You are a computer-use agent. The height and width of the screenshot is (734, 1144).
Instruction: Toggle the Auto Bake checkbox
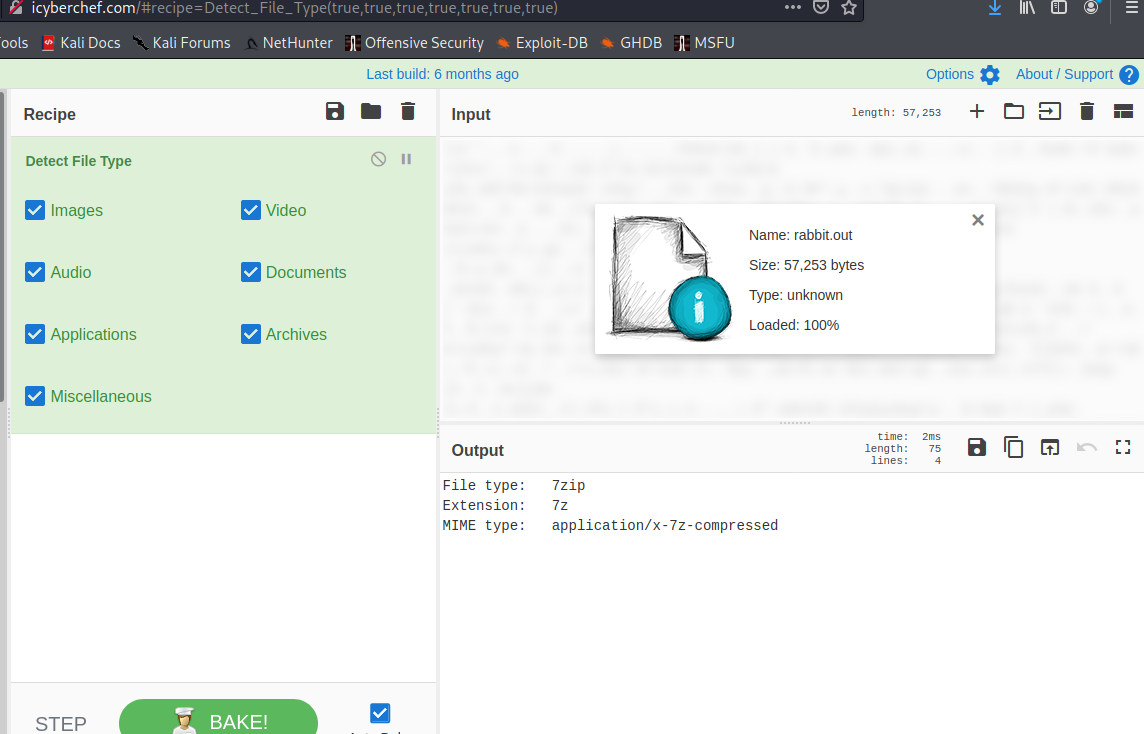pyautogui.click(x=380, y=713)
